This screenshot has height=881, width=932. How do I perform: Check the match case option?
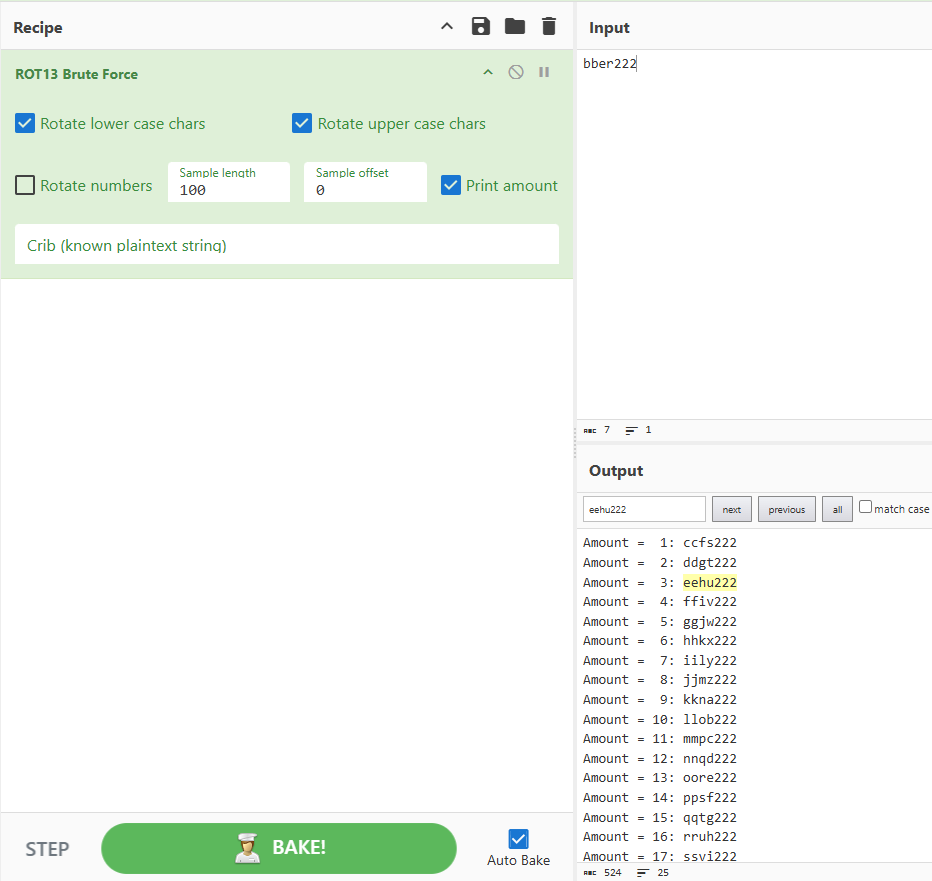[x=865, y=507]
